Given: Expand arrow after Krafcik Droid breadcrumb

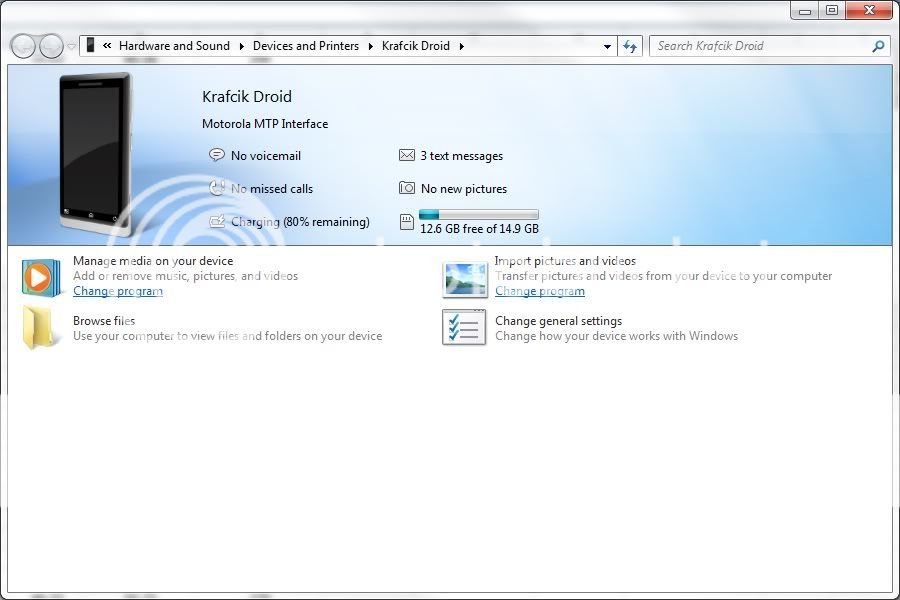Looking at the screenshot, I should [x=461, y=46].
